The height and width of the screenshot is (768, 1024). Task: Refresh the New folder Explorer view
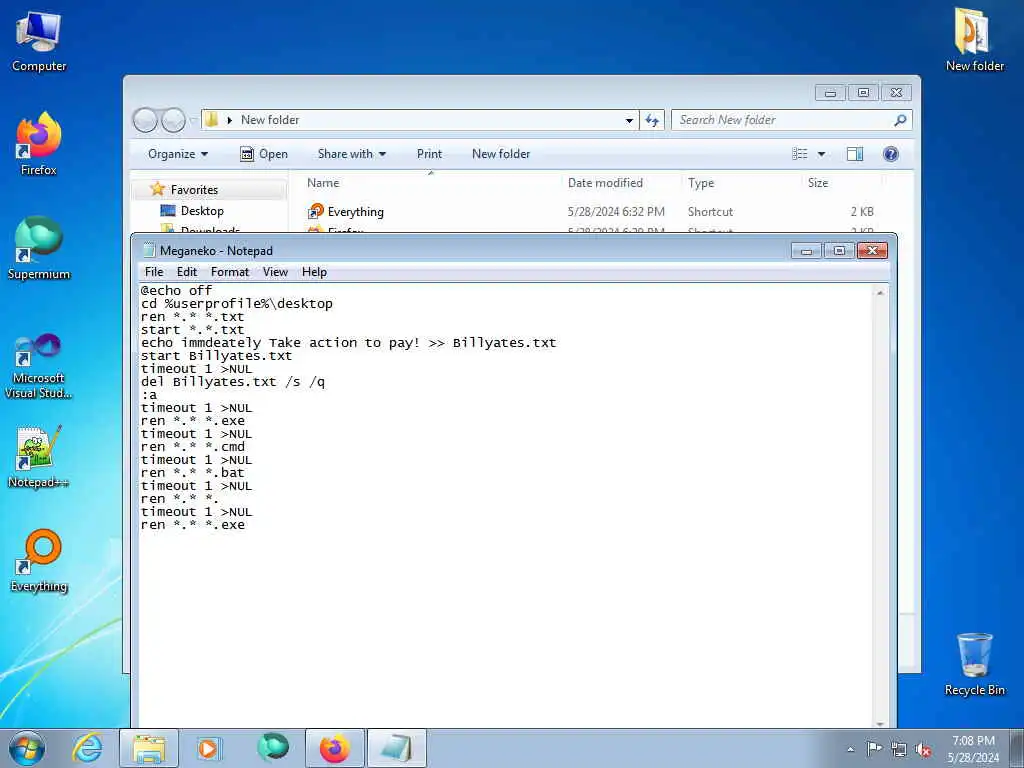point(652,120)
